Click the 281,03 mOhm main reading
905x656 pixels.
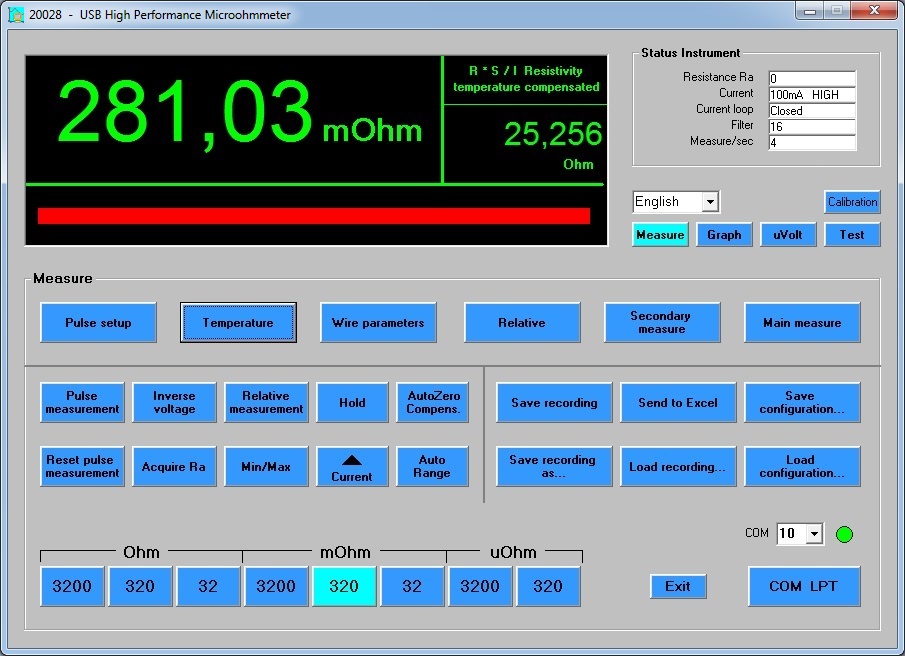(x=240, y=113)
